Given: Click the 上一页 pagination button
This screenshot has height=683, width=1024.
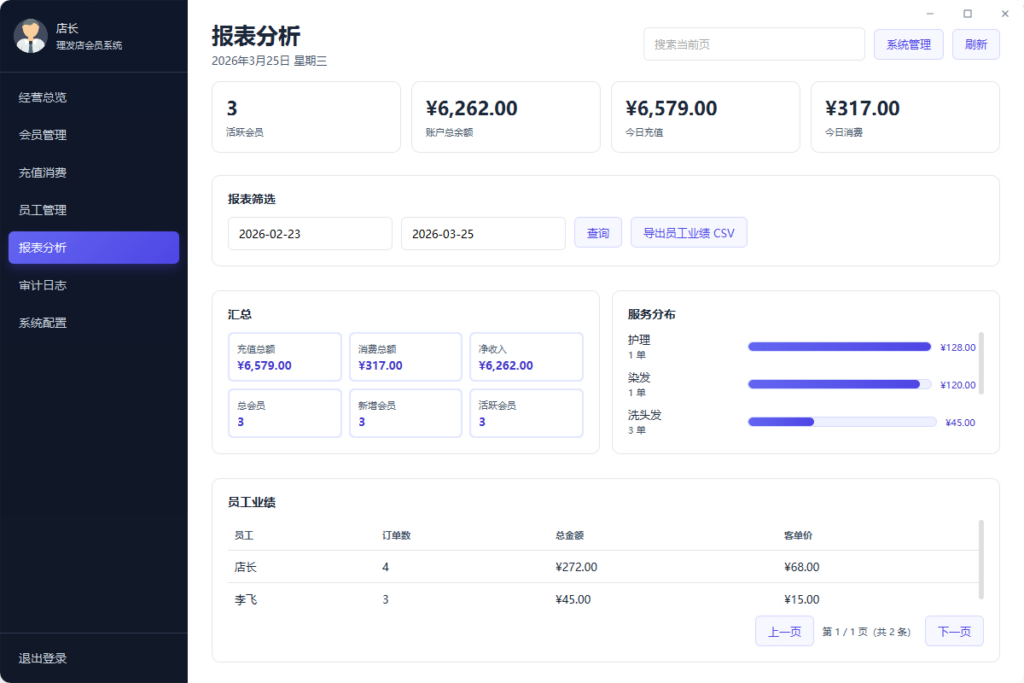Looking at the screenshot, I should pos(784,631).
